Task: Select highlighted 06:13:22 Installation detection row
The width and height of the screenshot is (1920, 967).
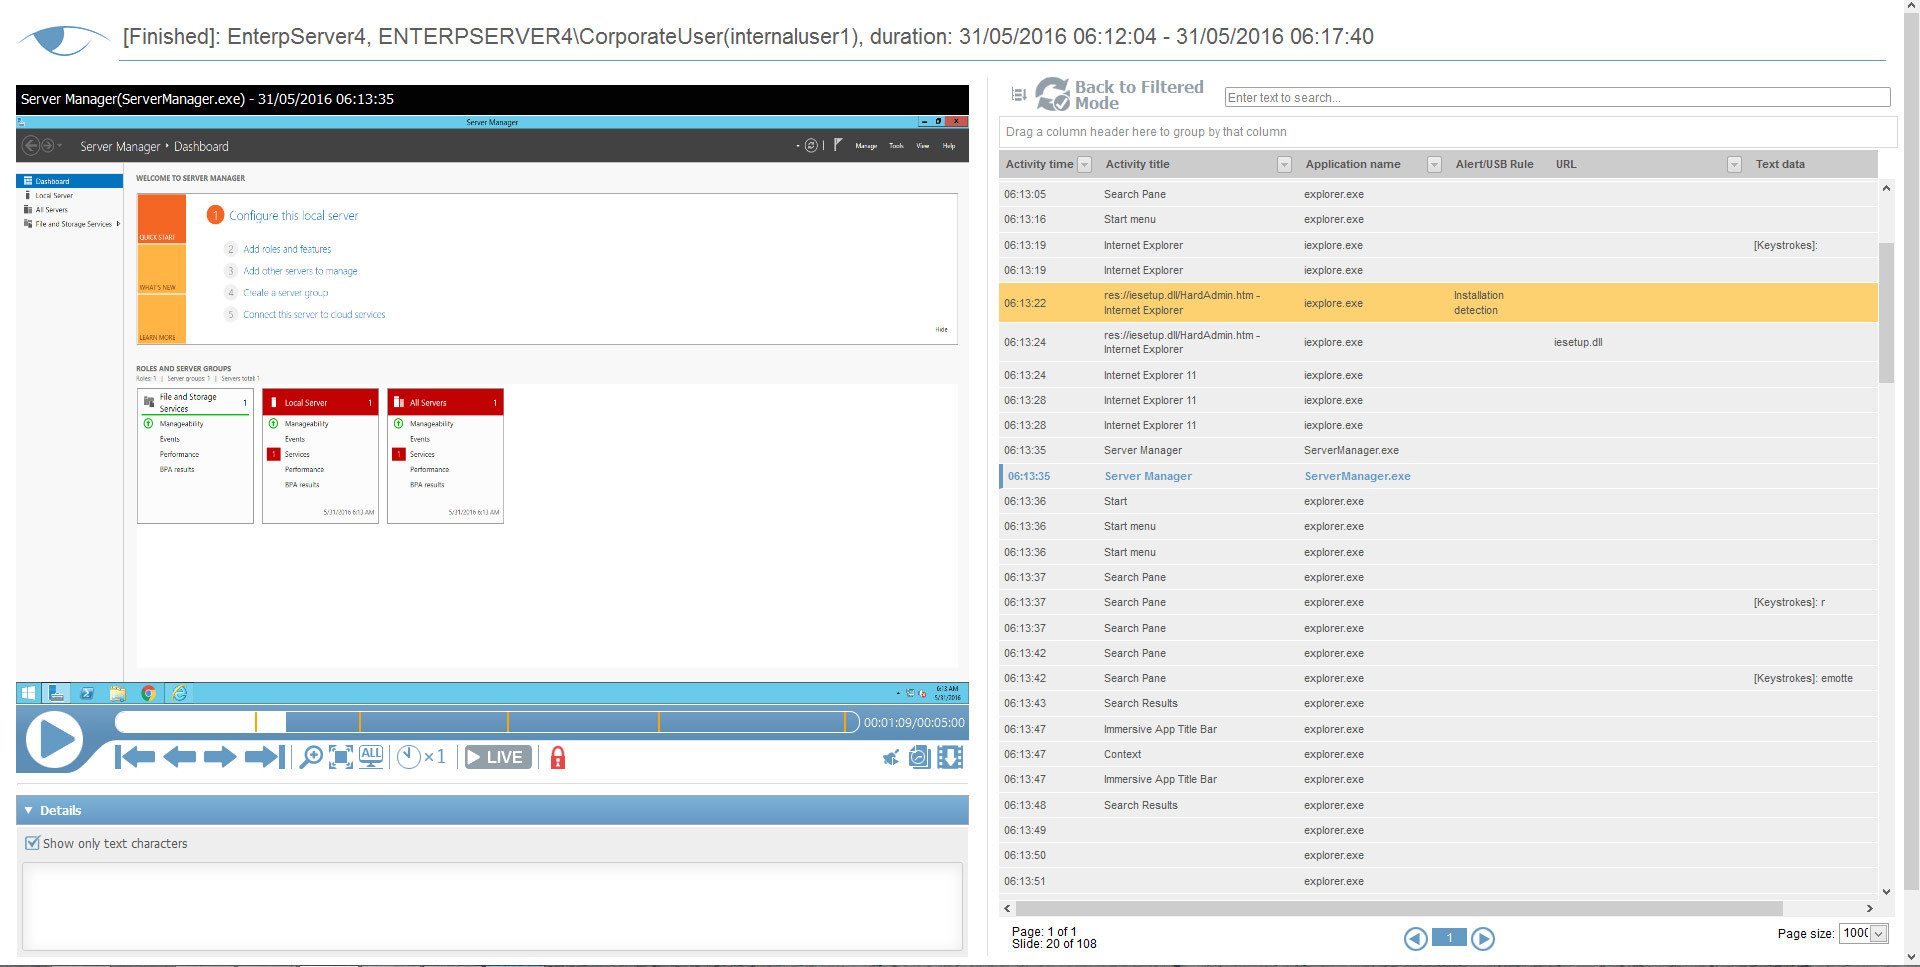Action: [1438, 303]
